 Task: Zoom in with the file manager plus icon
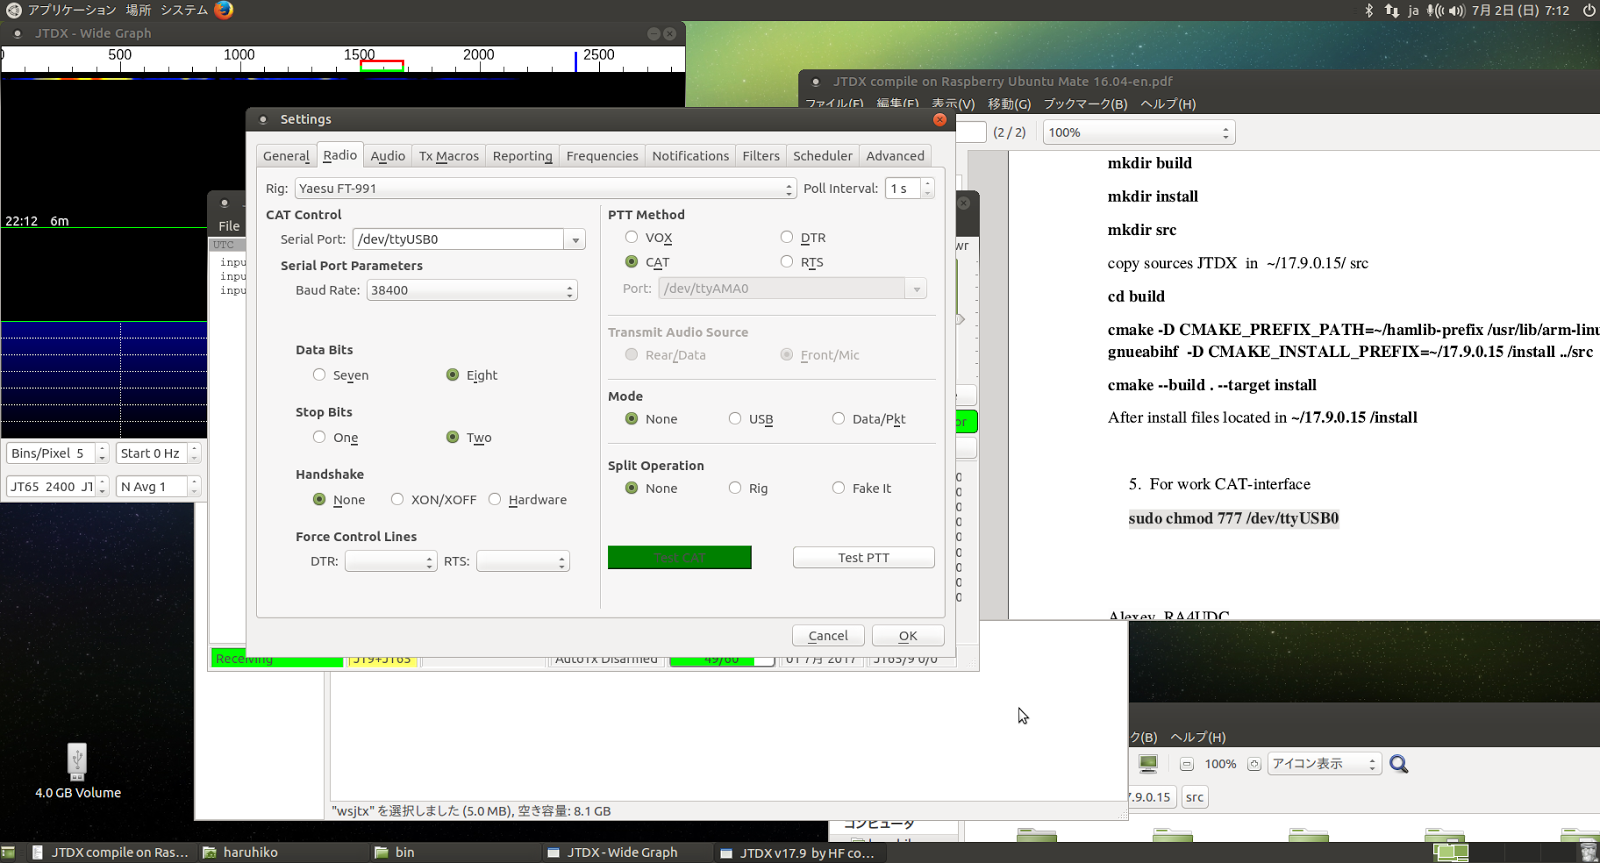pos(1254,764)
